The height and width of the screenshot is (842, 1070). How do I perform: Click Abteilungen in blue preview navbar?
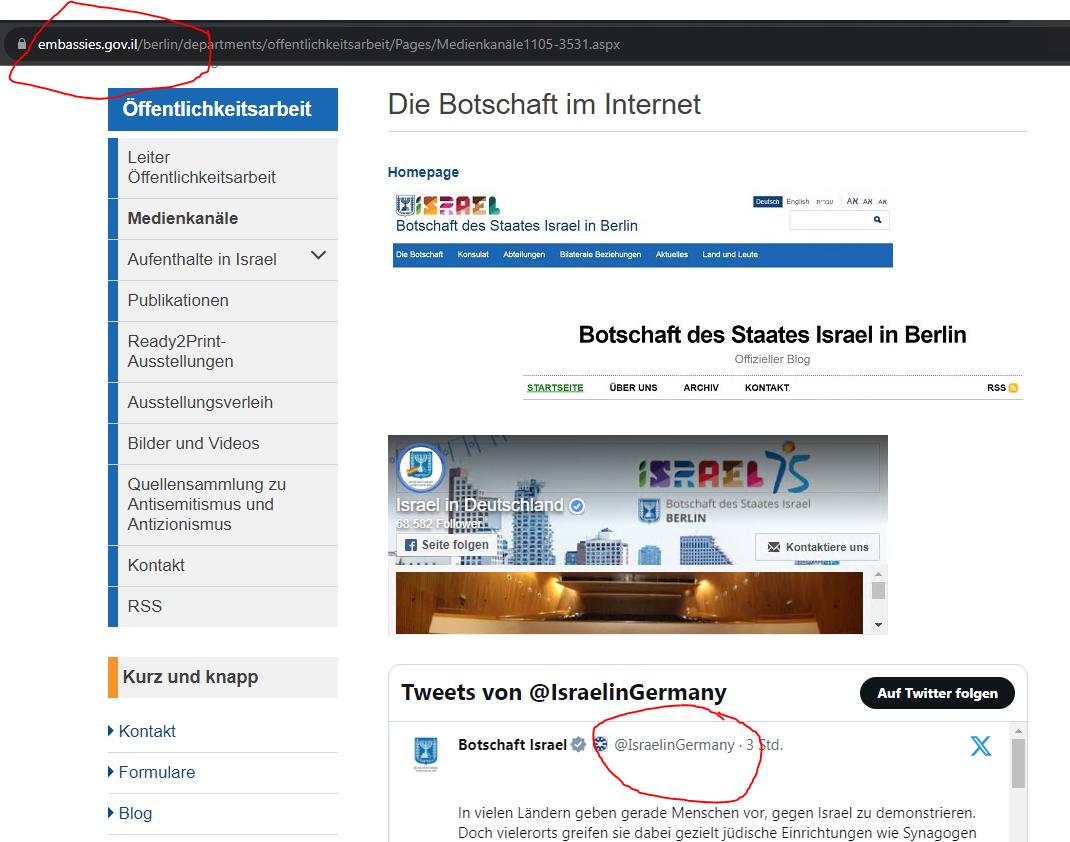pos(524,255)
